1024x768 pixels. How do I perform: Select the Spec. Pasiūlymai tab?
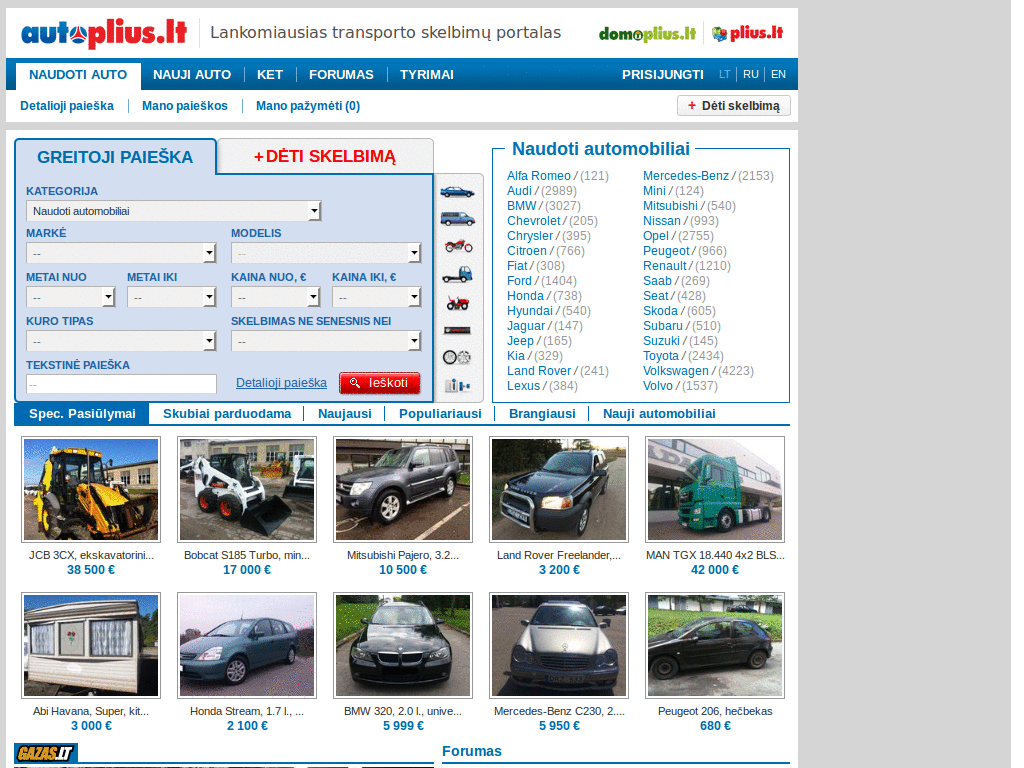(82, 413)
